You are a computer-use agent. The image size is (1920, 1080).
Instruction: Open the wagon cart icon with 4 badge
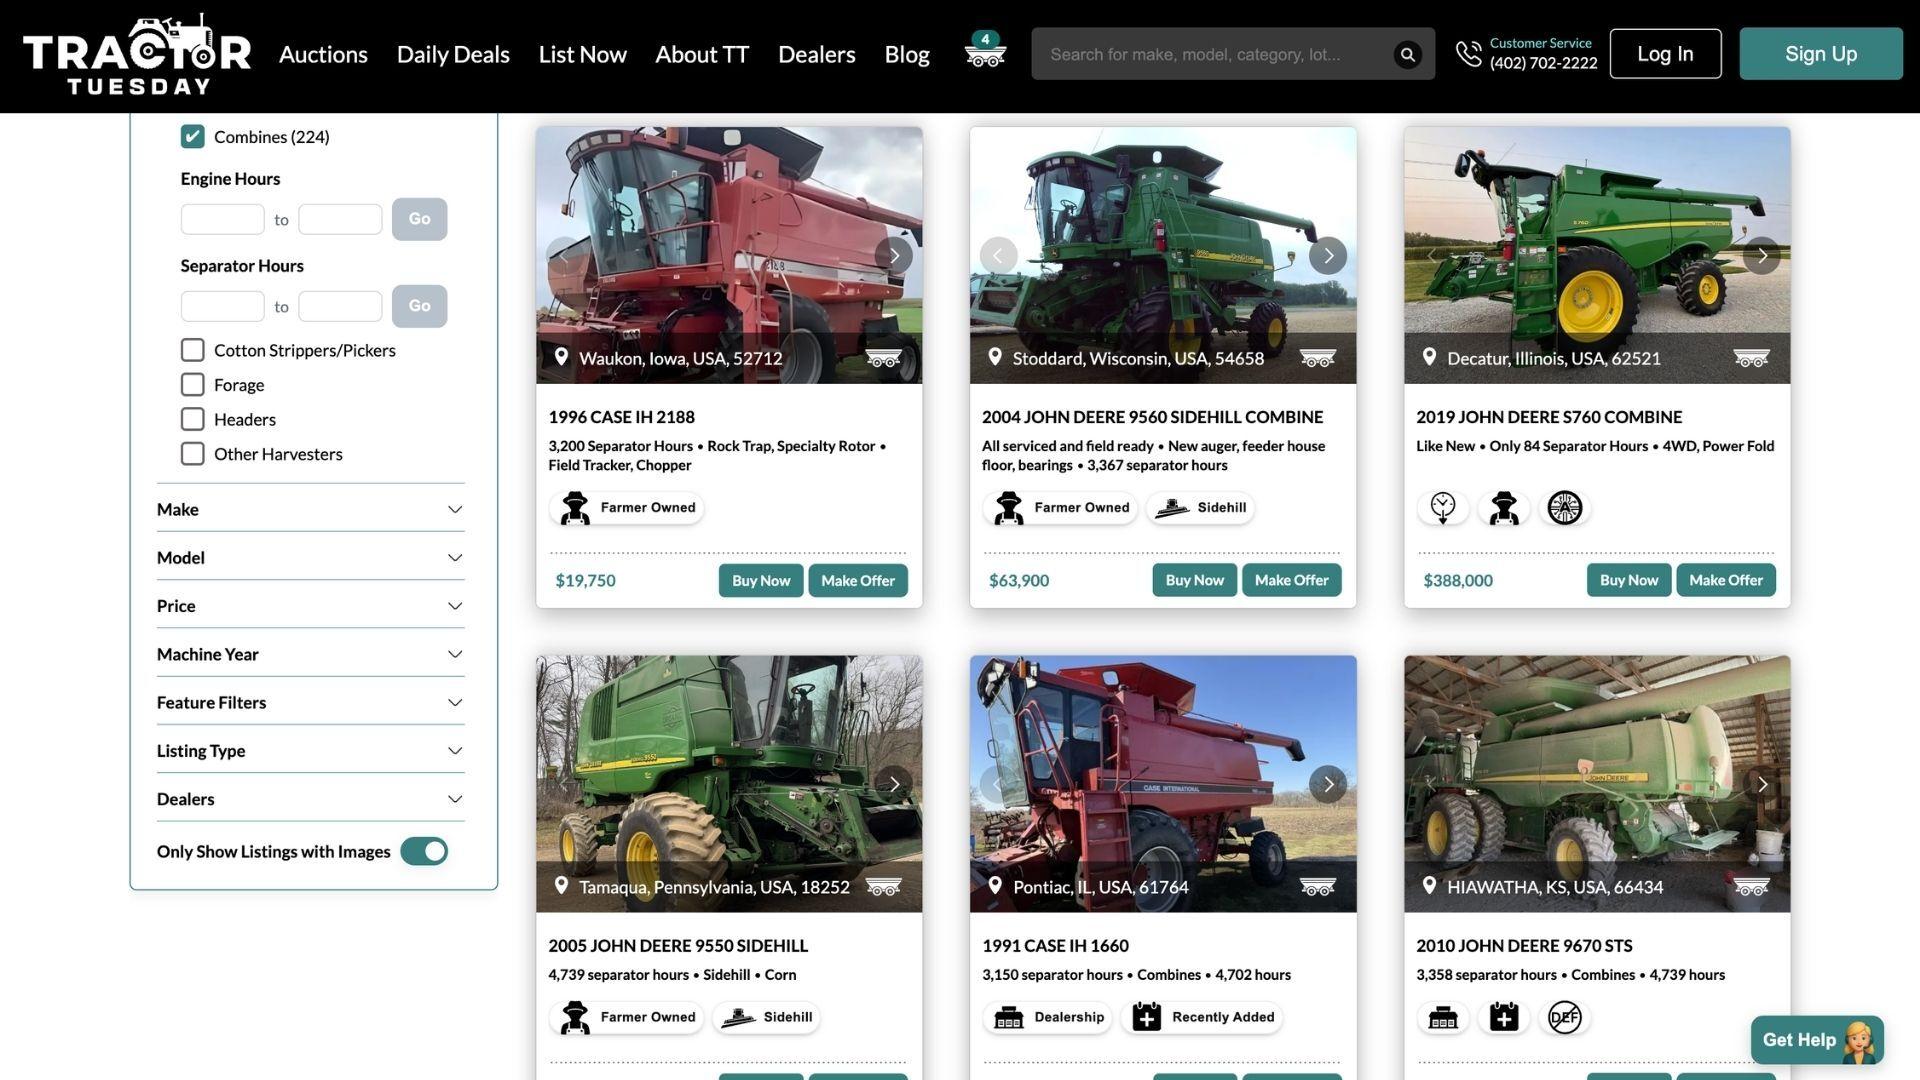coord(985,51)
